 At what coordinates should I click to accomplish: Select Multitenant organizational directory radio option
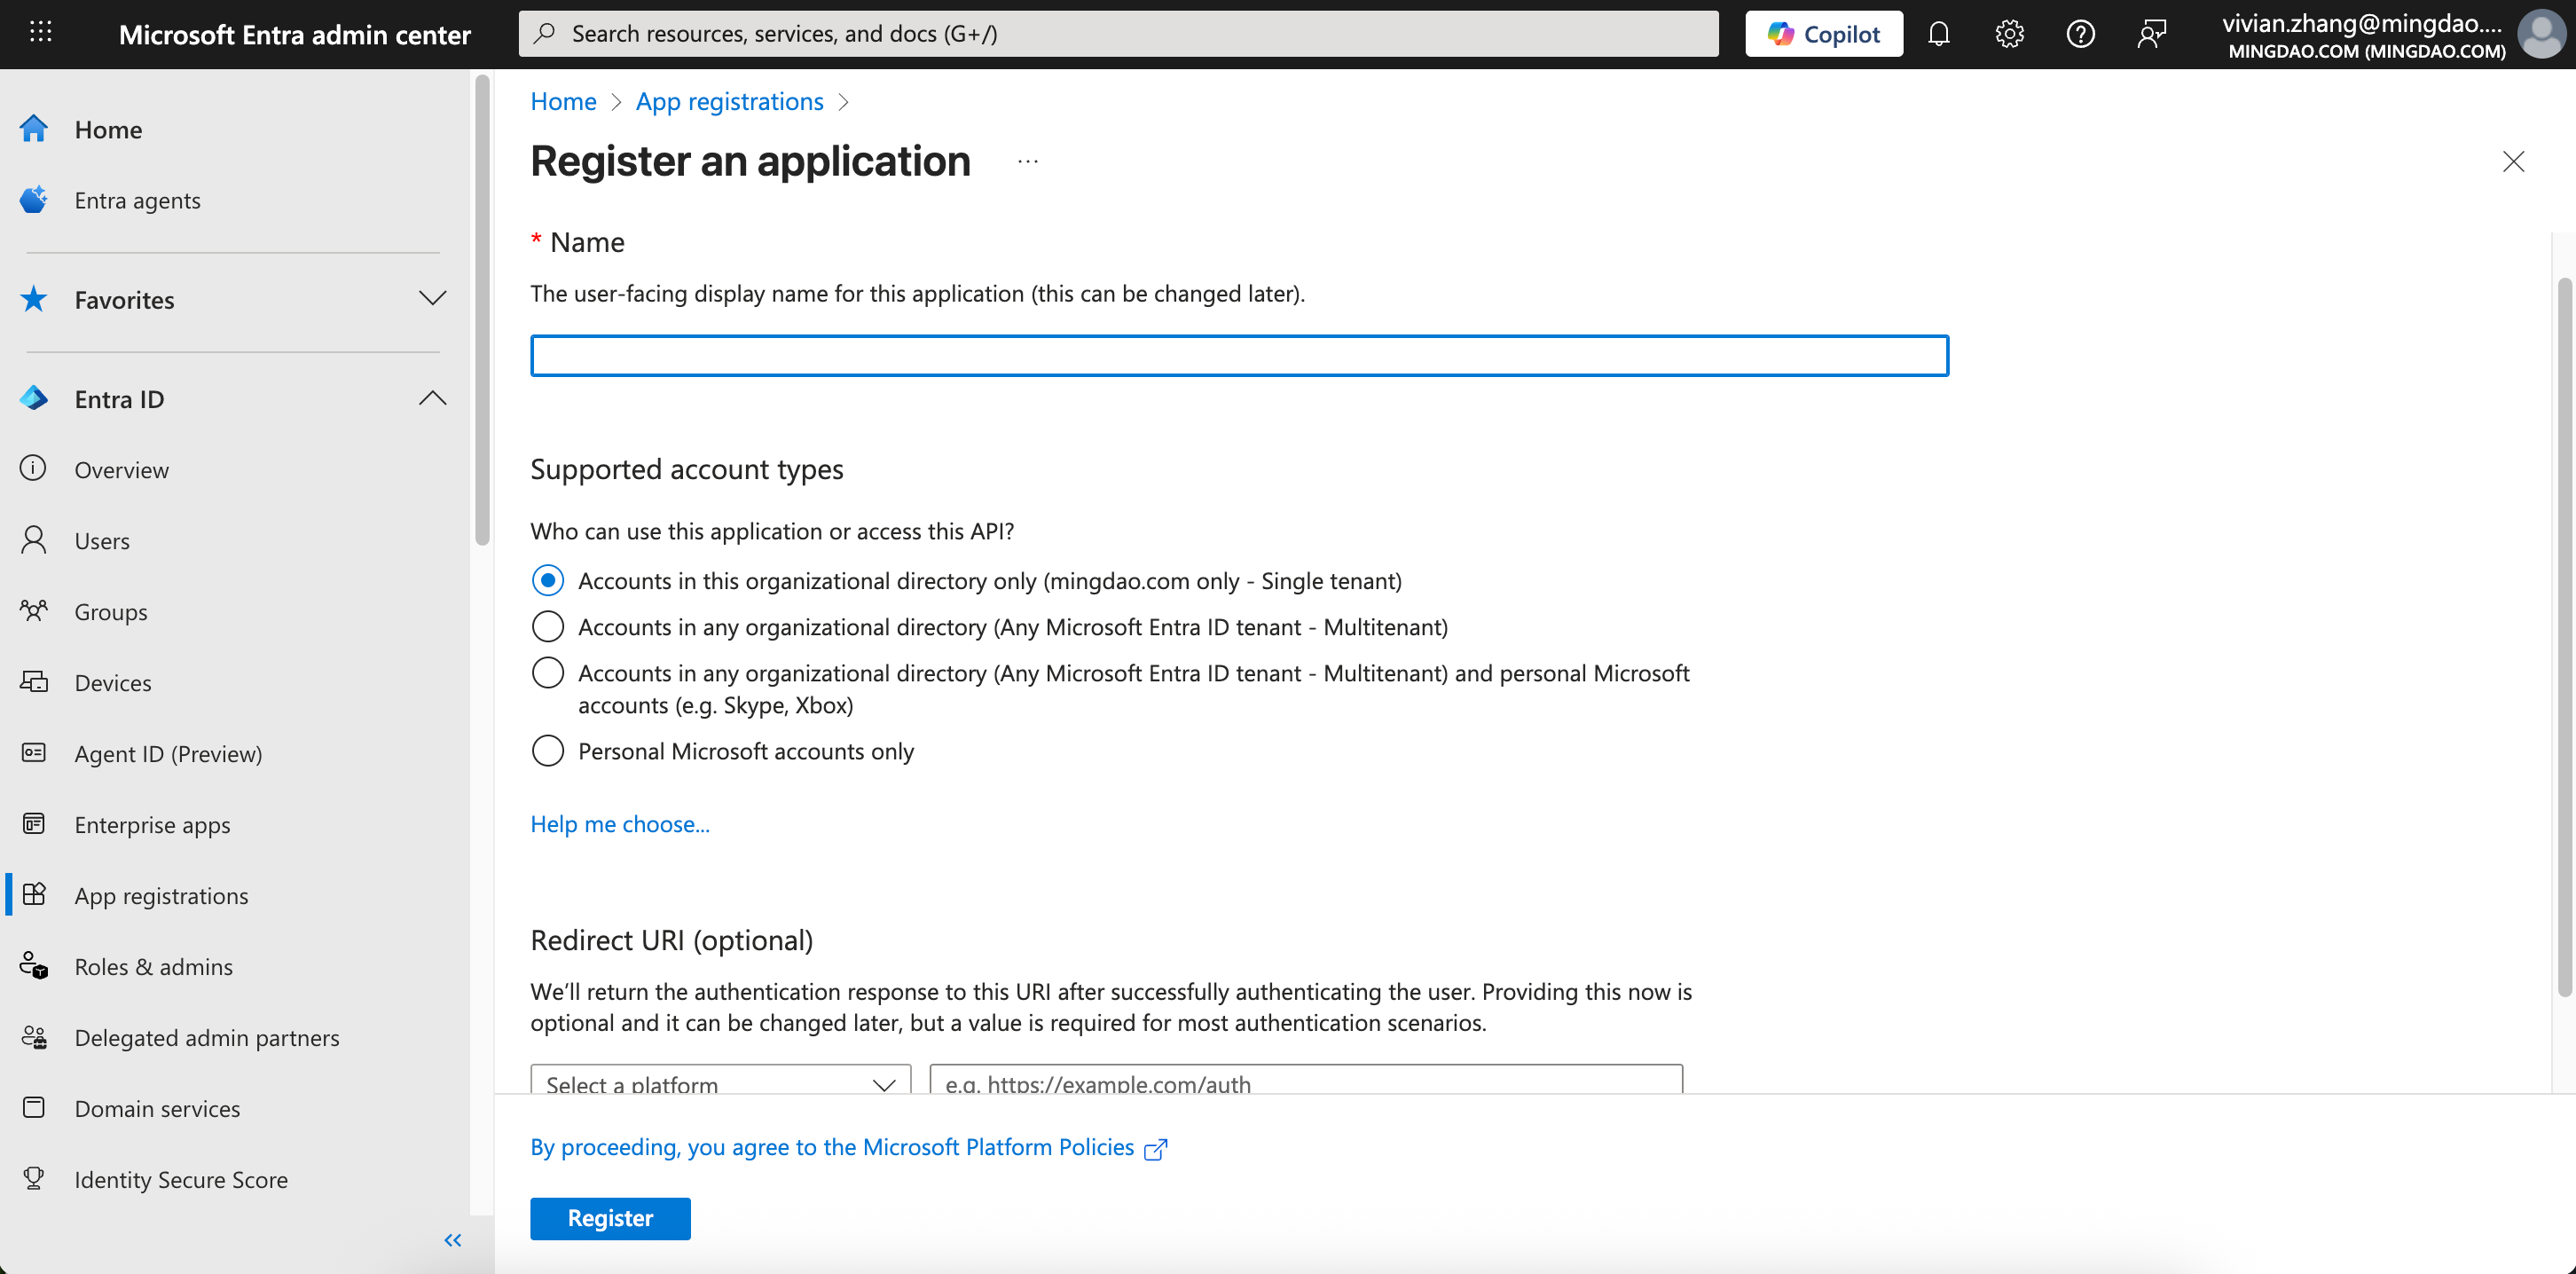pyautogui.click(x=547, y=627)
